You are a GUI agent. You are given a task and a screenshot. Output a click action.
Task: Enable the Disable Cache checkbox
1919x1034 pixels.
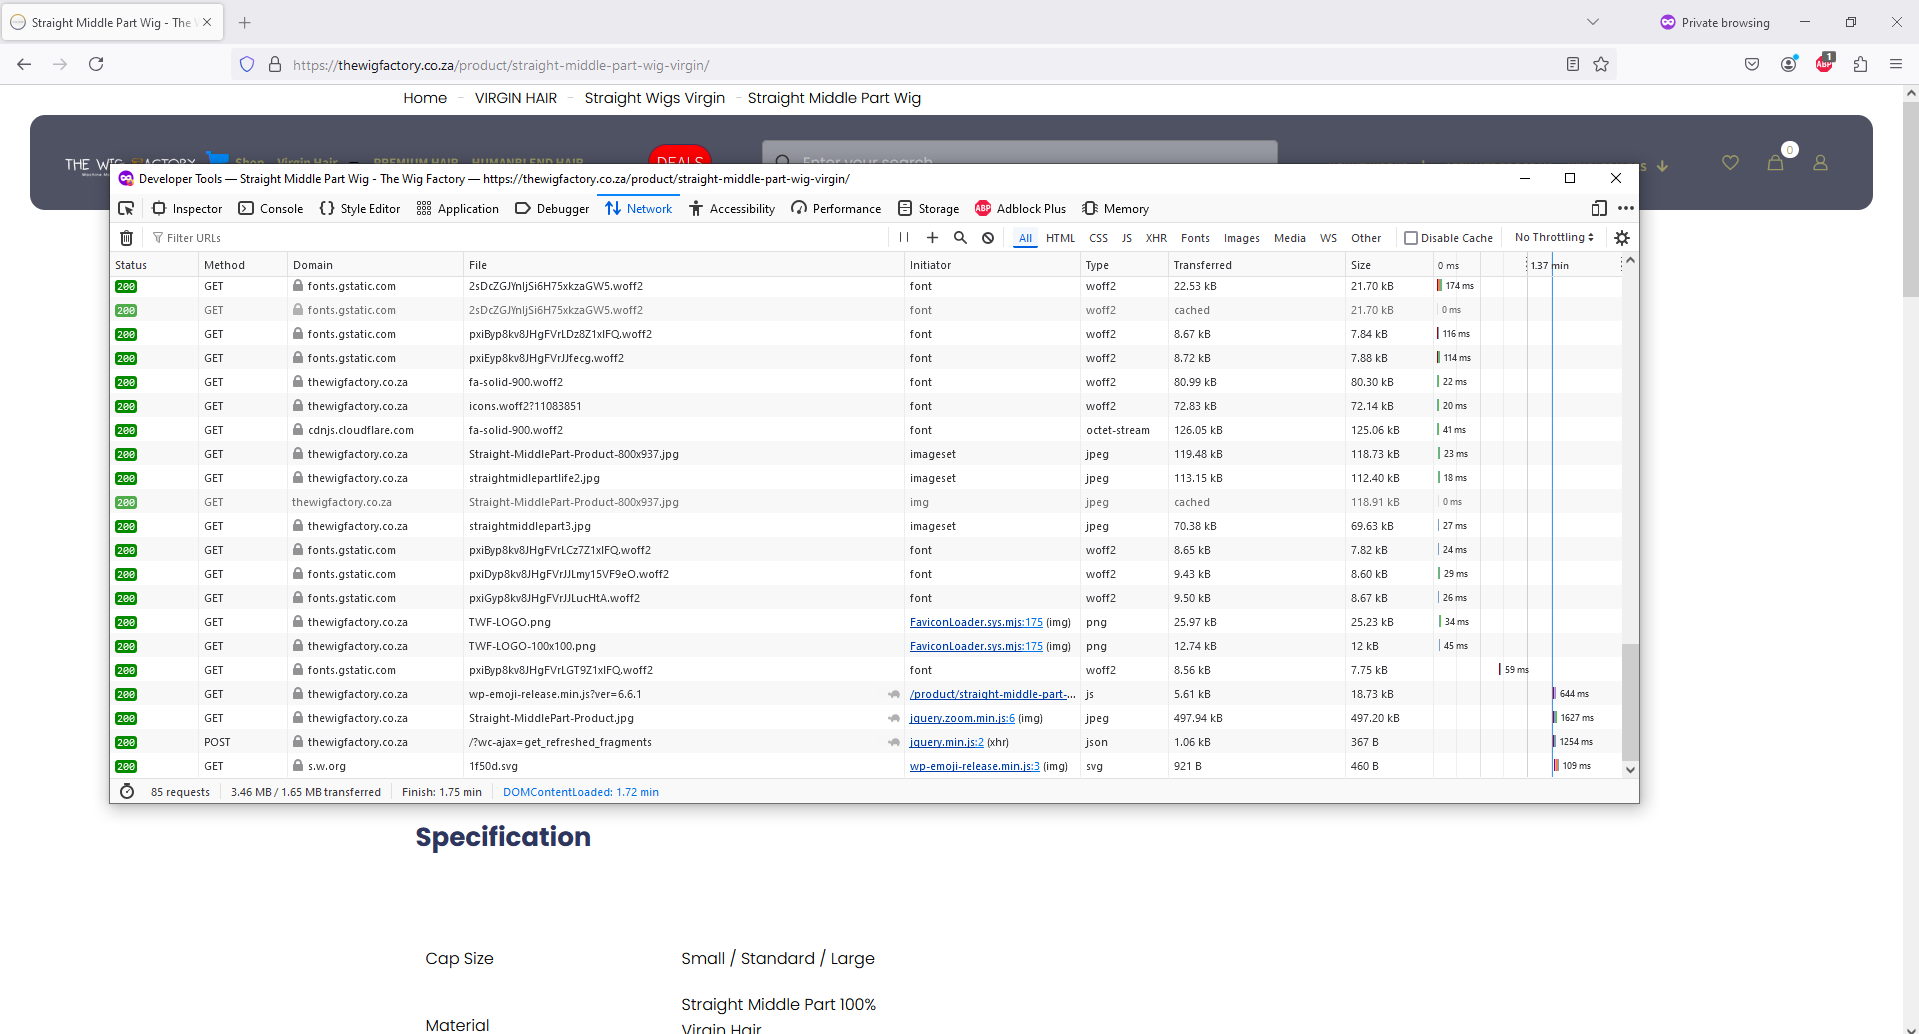(1411, 238)
